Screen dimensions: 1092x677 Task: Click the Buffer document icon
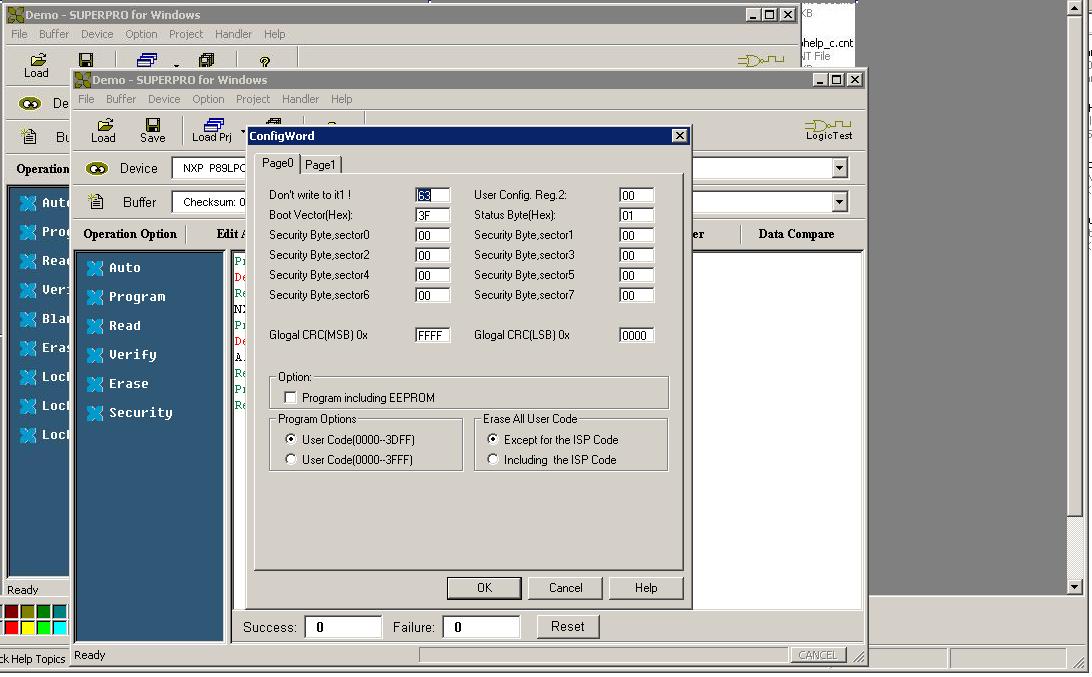point(97,202)
